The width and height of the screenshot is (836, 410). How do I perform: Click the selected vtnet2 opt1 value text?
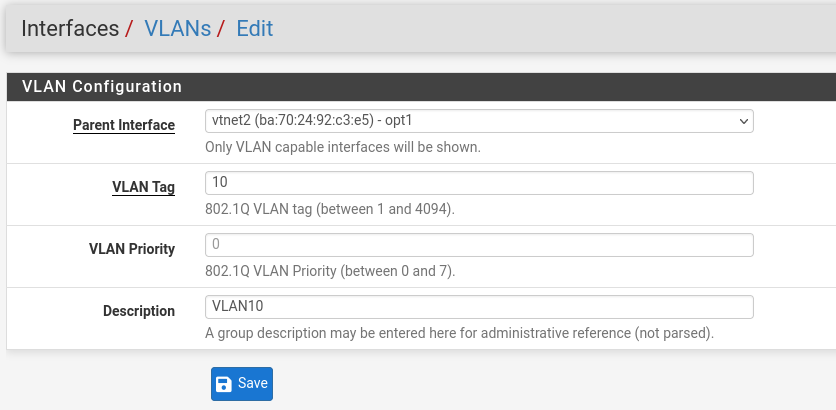(x=312, y=121)
